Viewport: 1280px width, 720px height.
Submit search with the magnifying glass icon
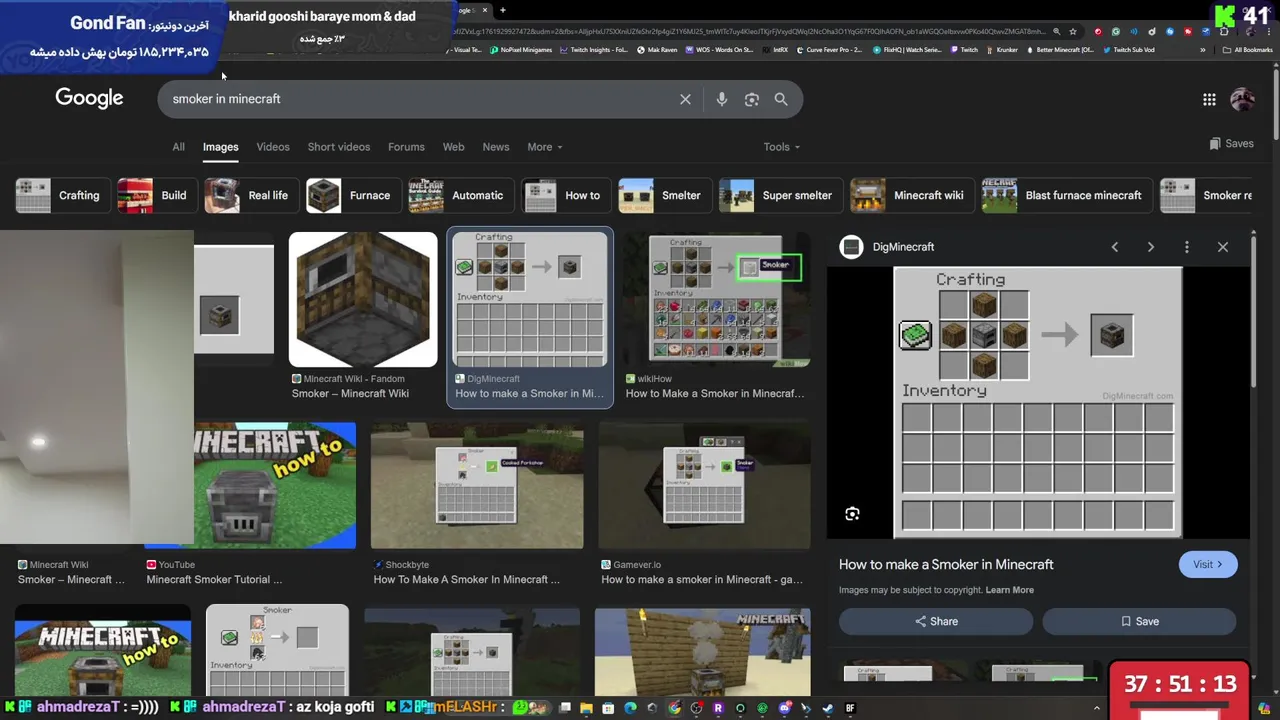[x=781, y=99]
